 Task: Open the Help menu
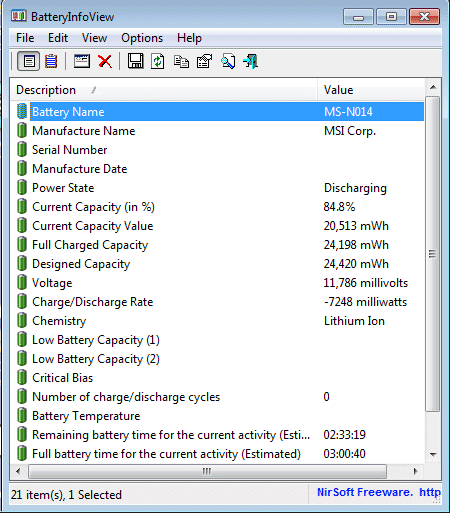[x=189, y=38]
